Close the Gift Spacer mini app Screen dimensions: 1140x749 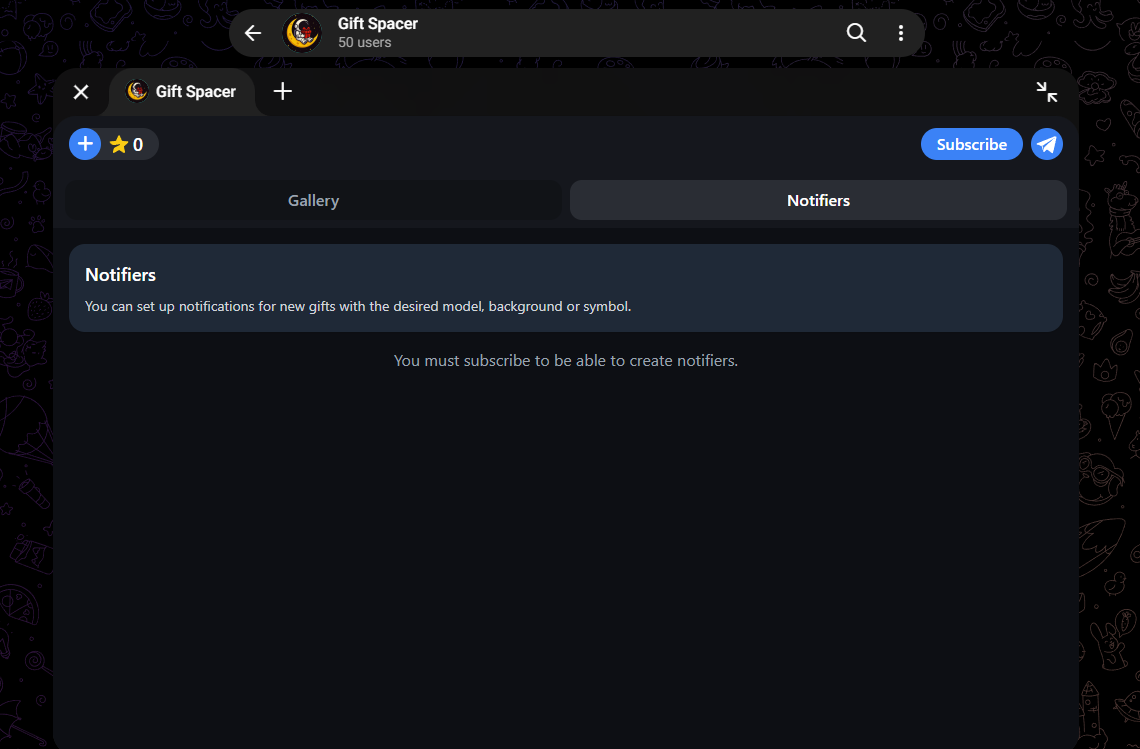[x=81, y=92]
